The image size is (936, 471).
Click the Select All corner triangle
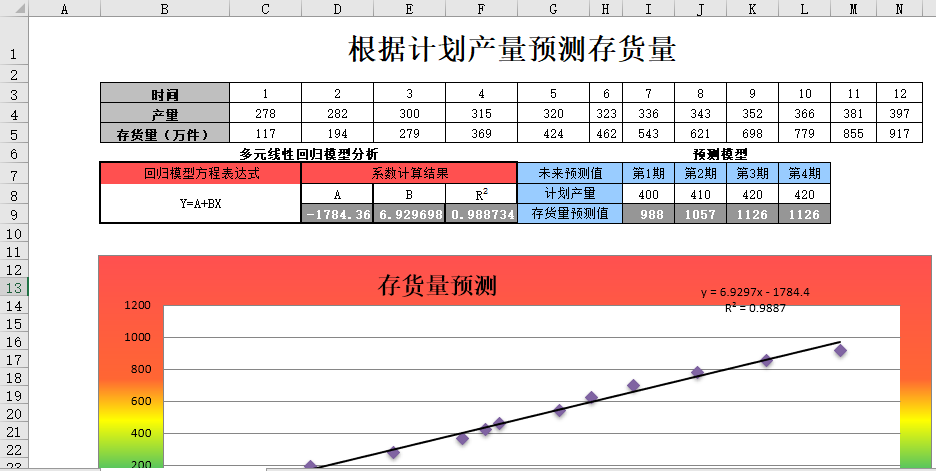[x=14, y=9]
